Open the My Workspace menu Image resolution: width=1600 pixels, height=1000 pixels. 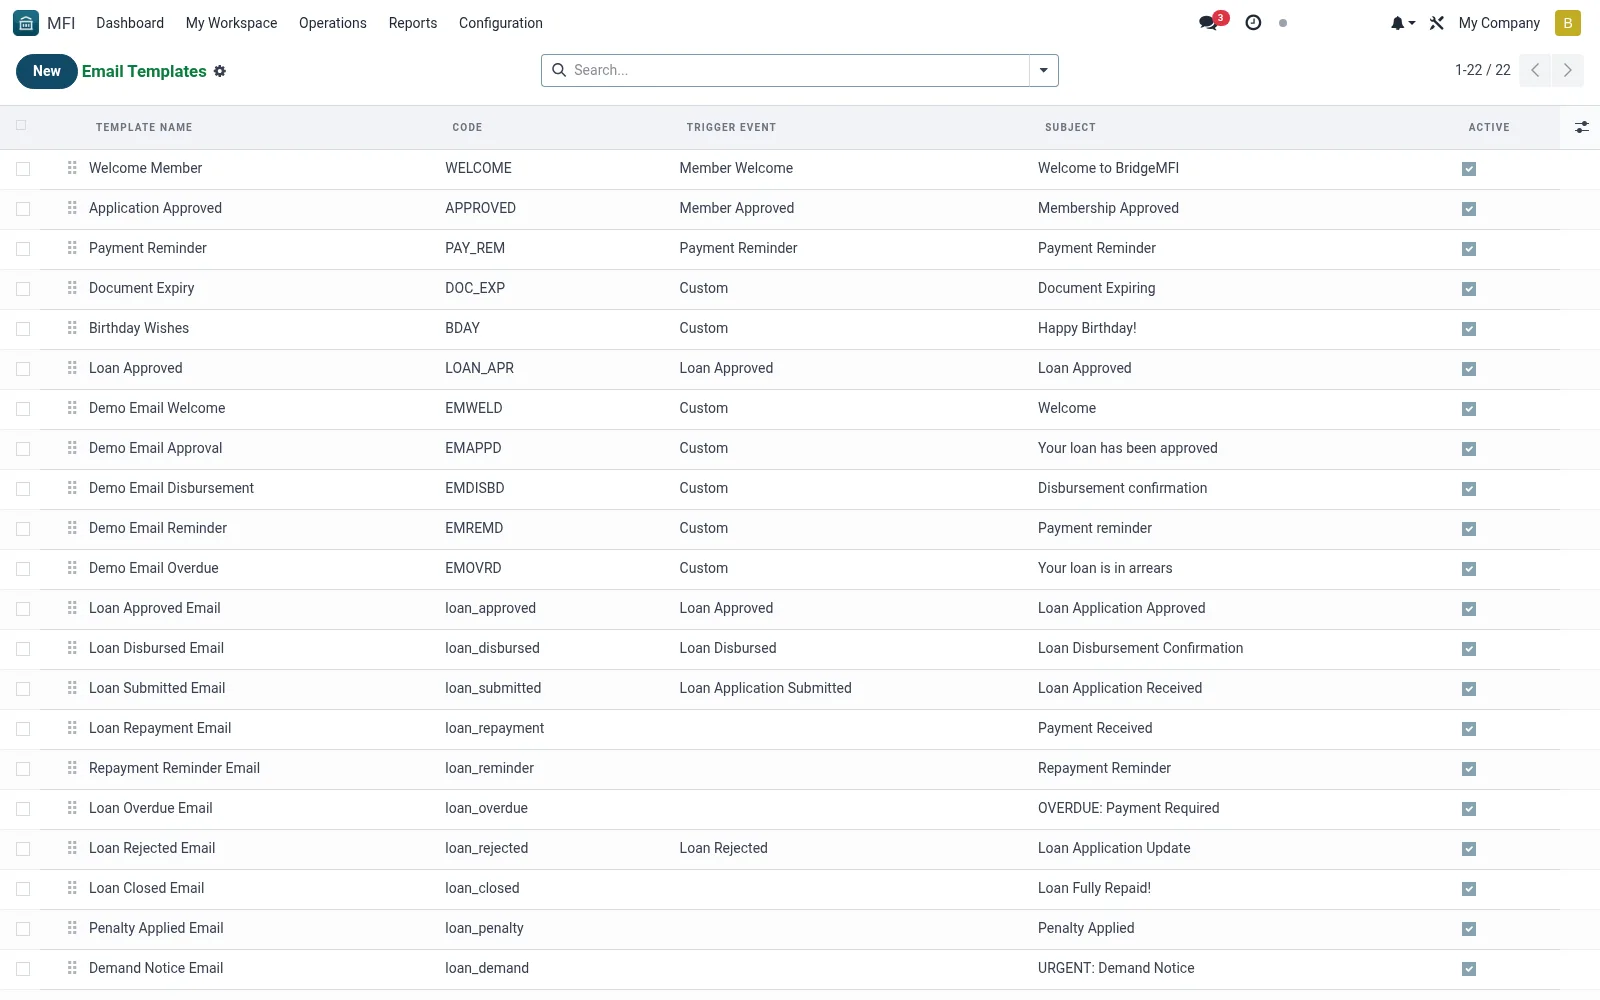tap(231, 23)
